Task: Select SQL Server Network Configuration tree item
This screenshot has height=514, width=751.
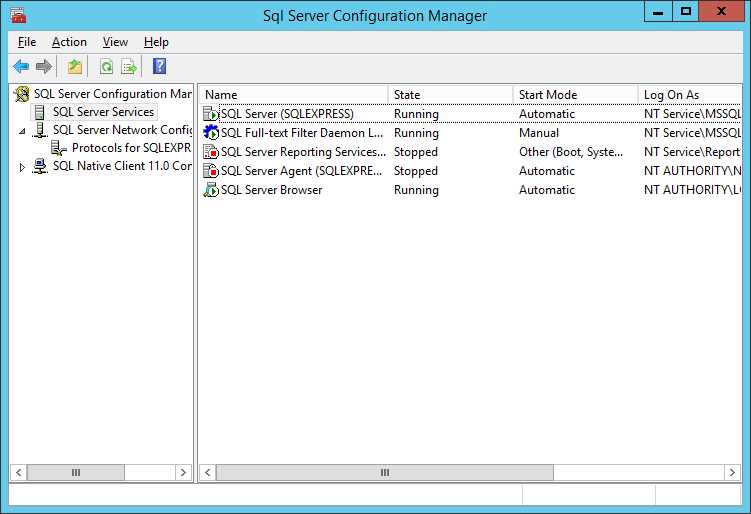Action: [x=122, y=130]
